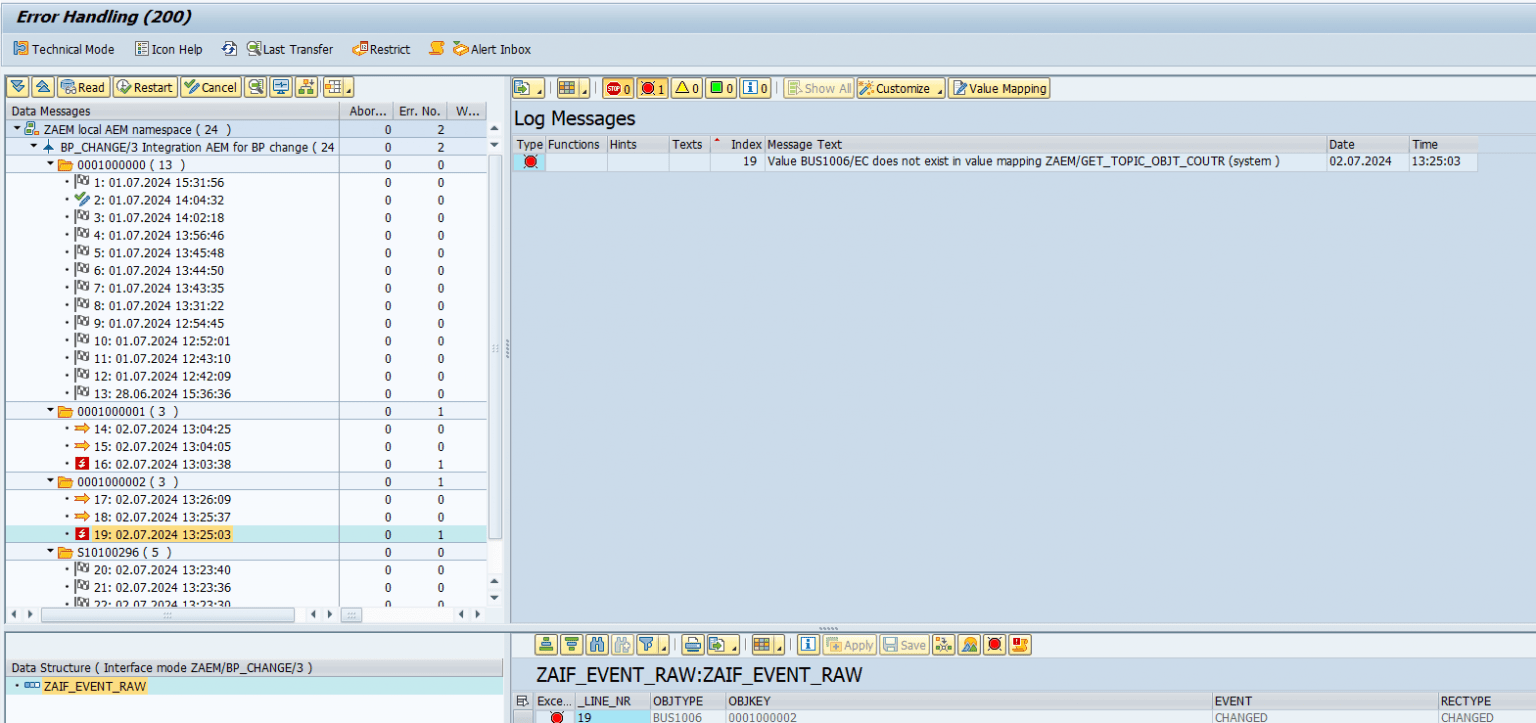This screenshot has width=1536, height=723.
Task: Click the yellow warning filter showing 0
Action: [684, 88]
